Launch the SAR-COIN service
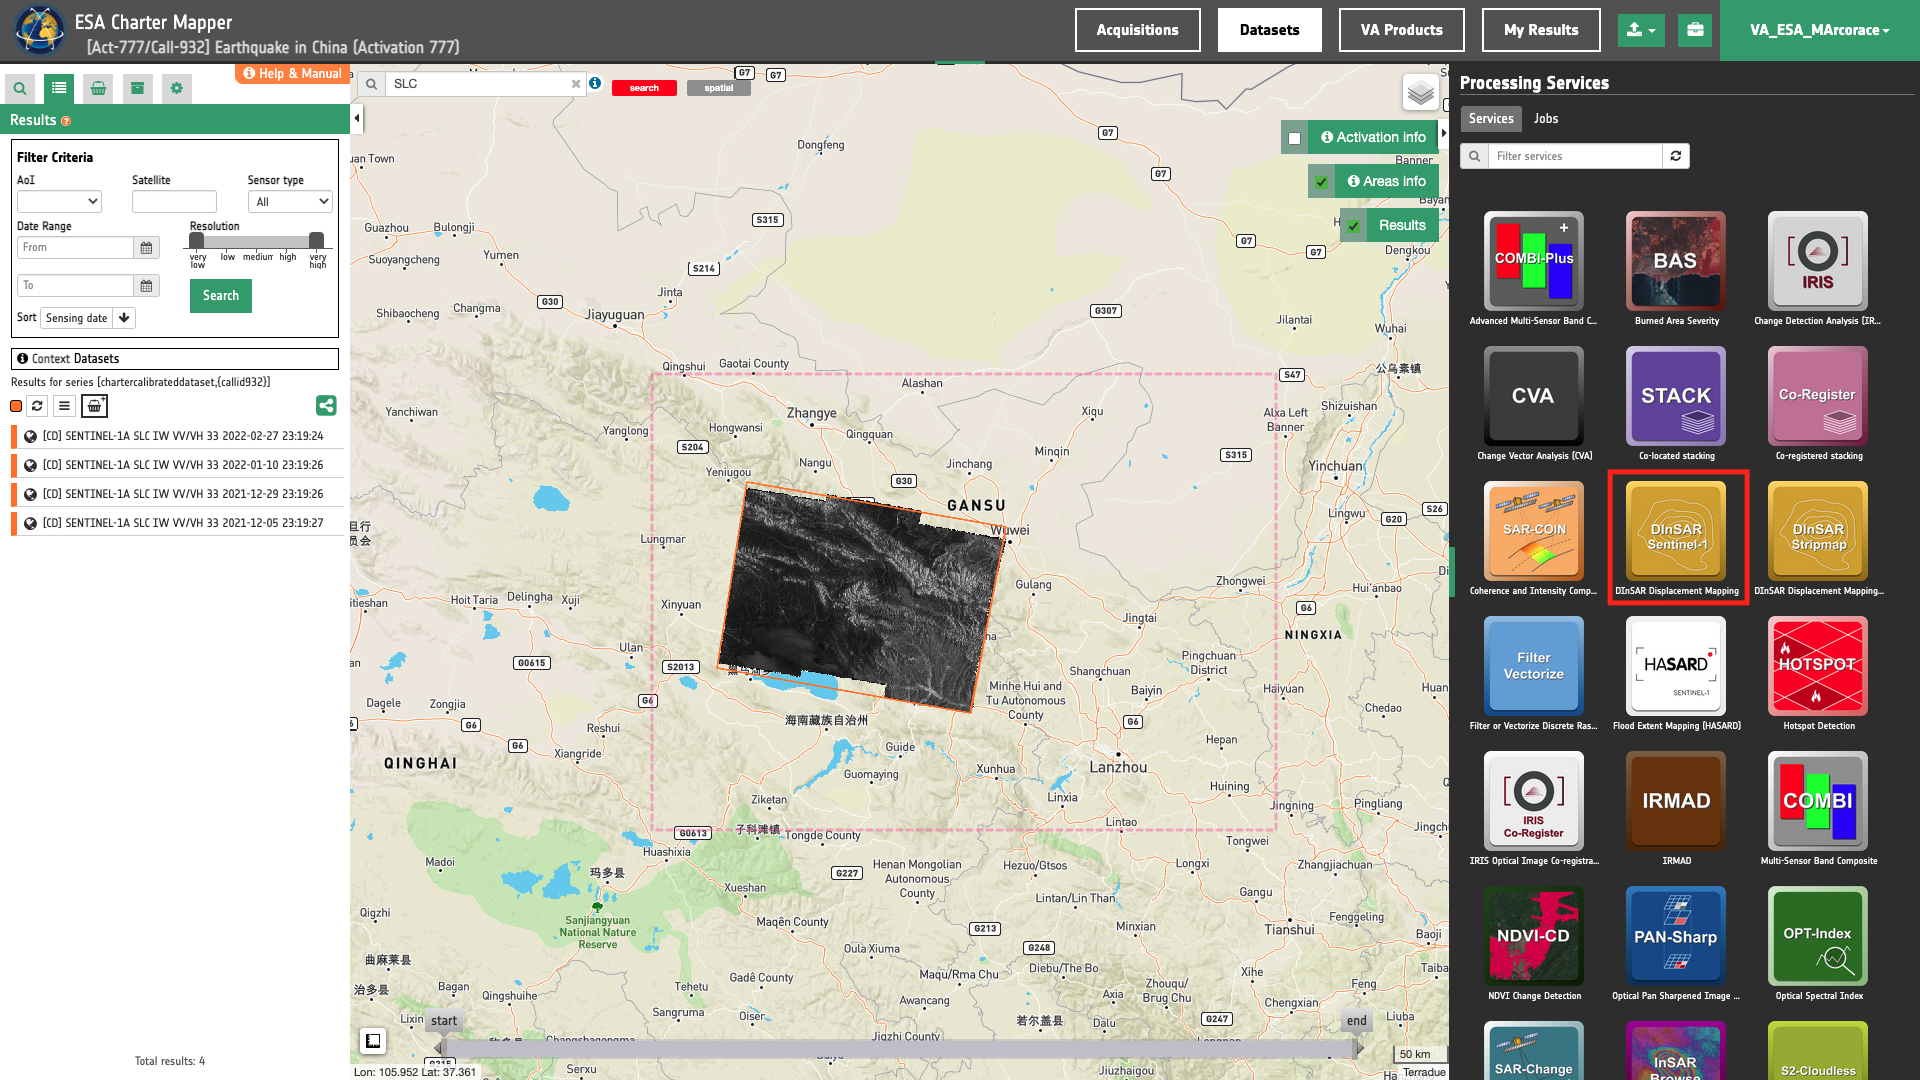 point(1534,531)
